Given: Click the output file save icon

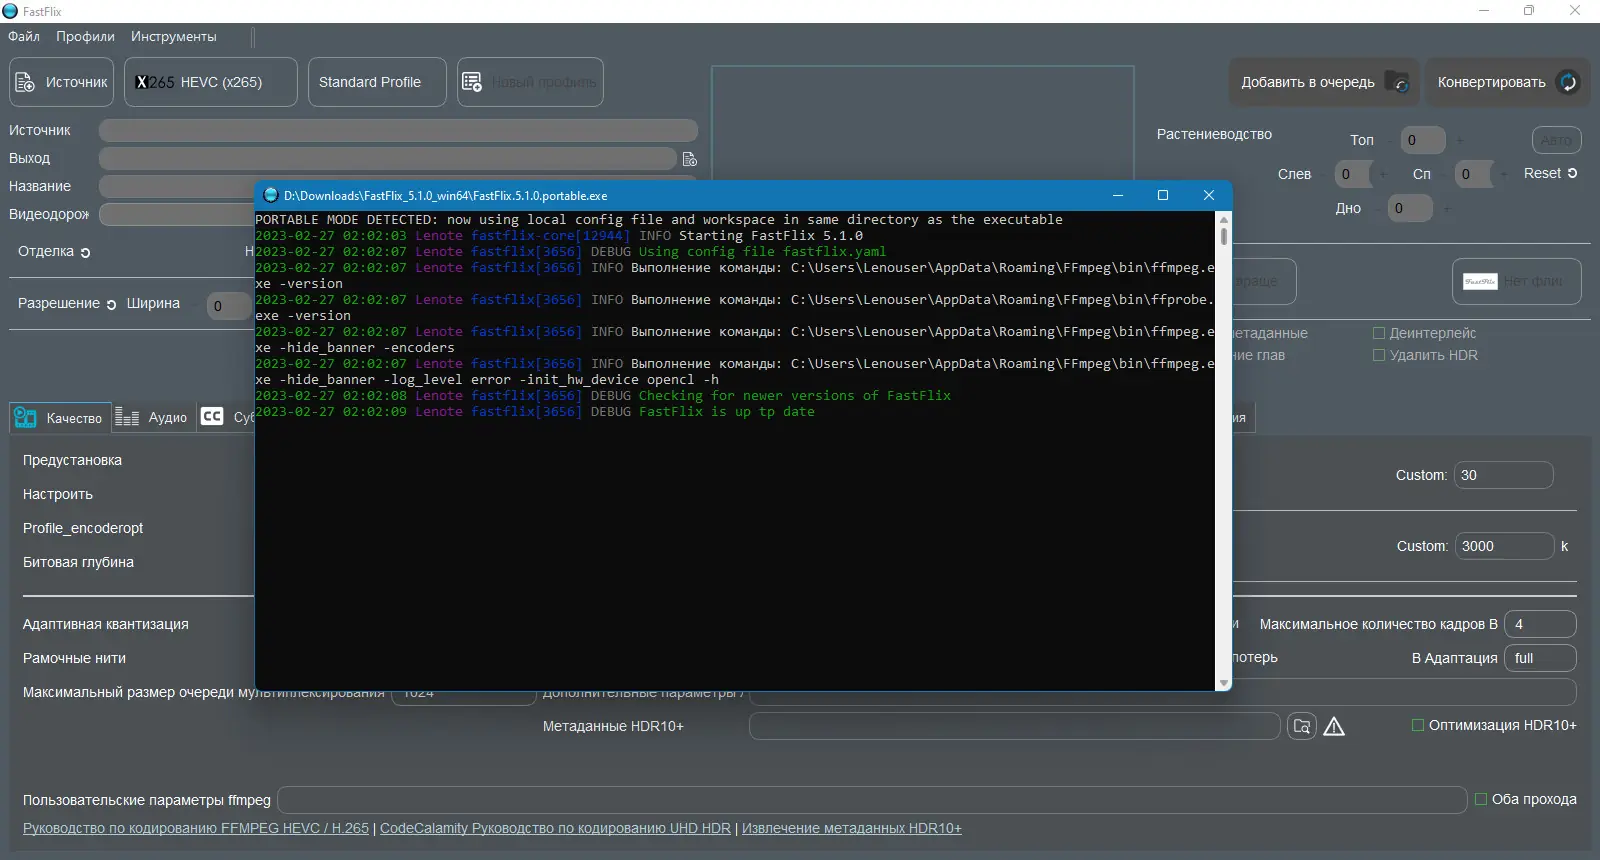Looking at the screenshot, I should (690, 159).
